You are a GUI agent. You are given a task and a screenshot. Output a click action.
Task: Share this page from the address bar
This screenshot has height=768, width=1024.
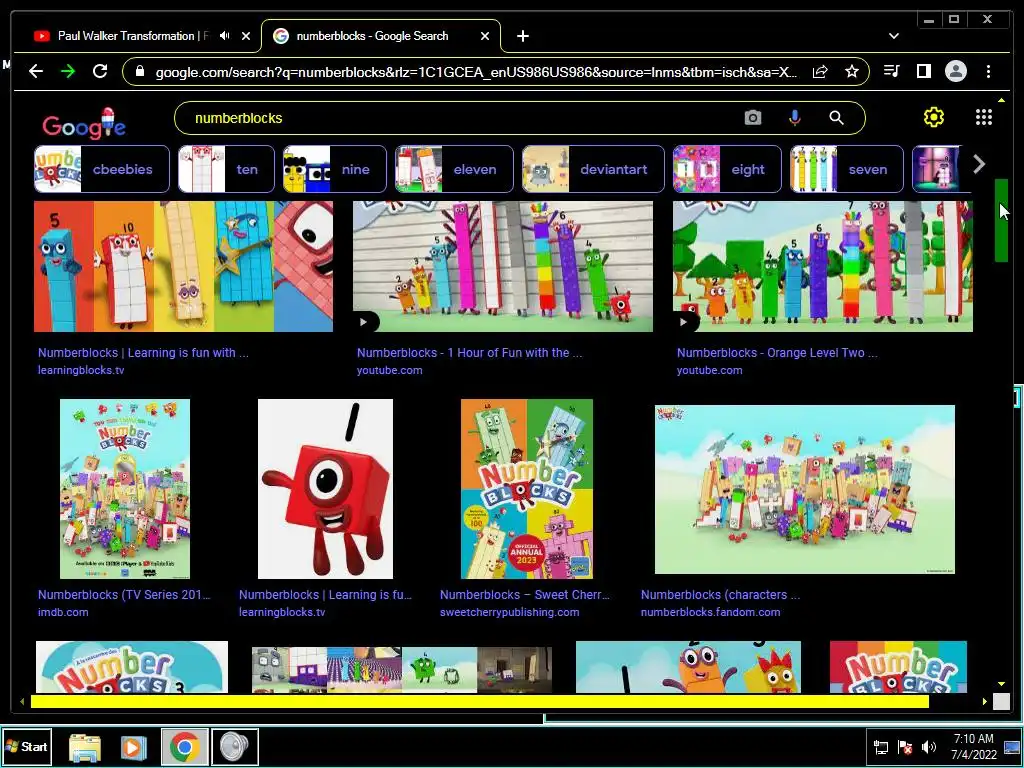[820, 71]
